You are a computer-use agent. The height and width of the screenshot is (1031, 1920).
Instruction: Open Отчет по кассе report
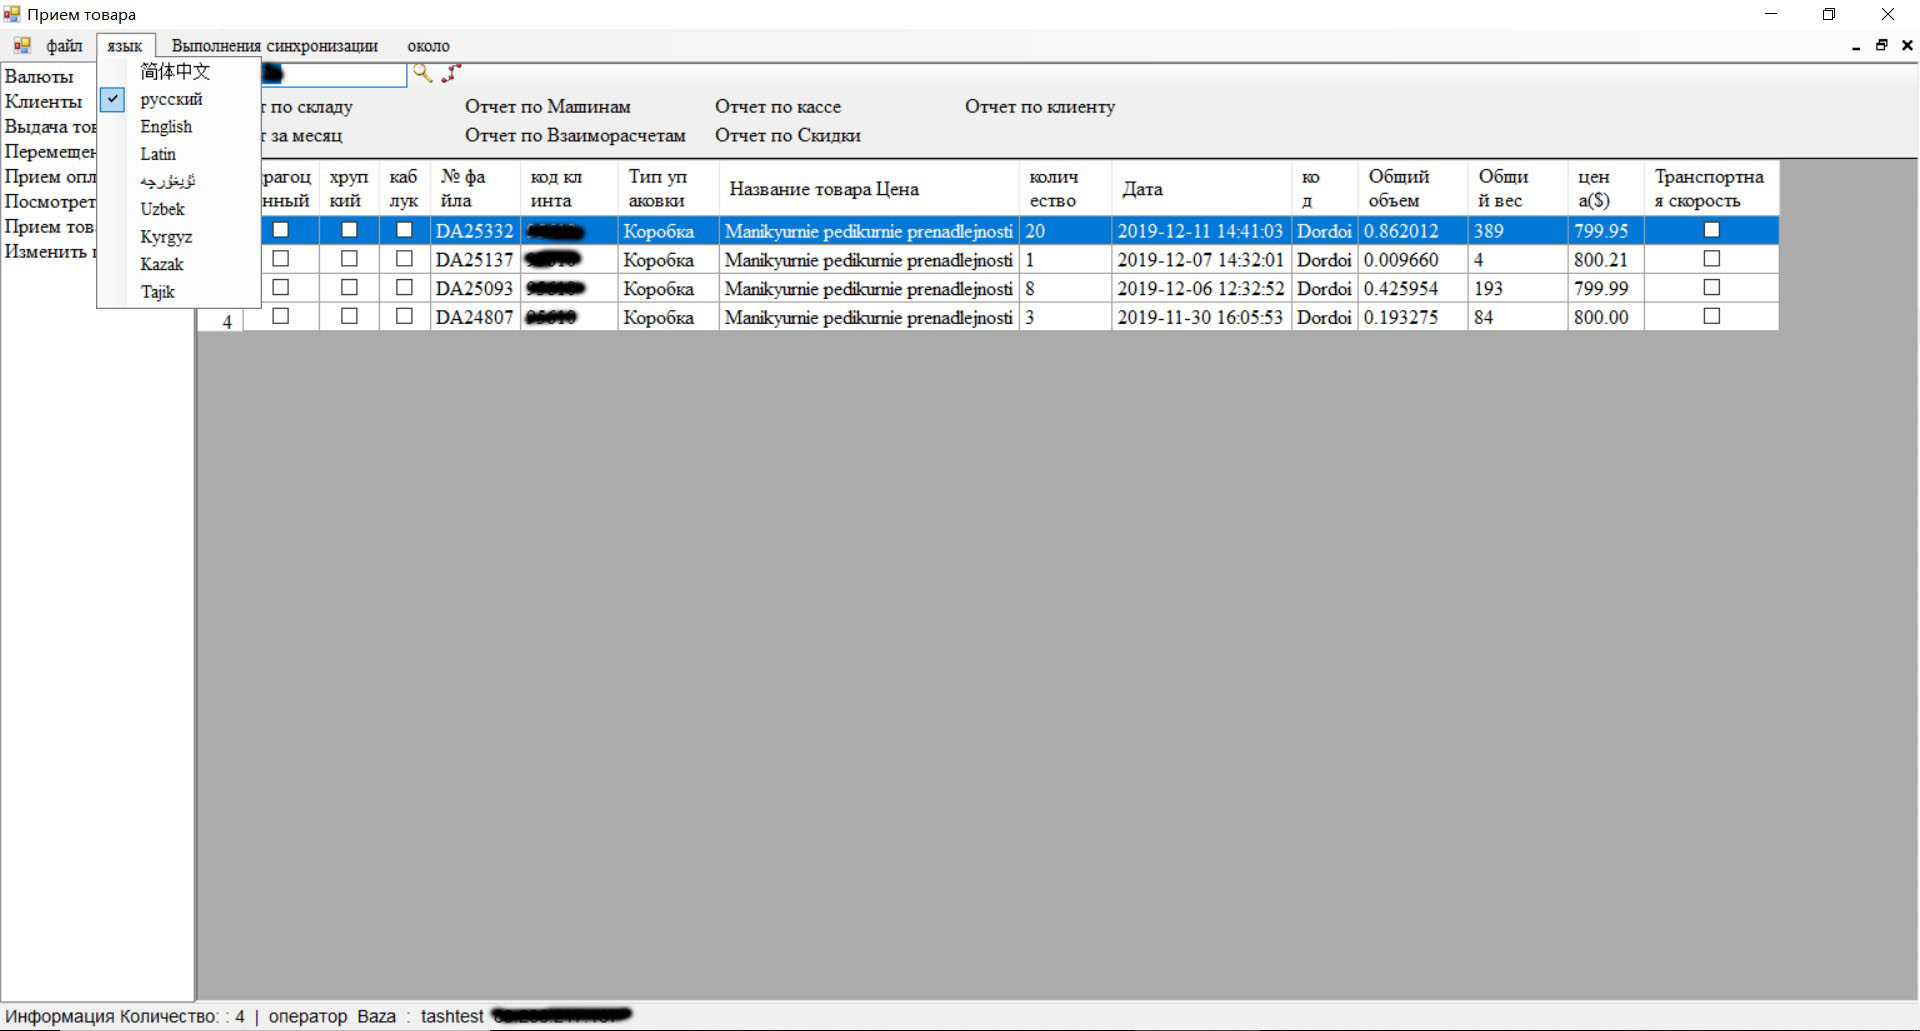[777, 107]
